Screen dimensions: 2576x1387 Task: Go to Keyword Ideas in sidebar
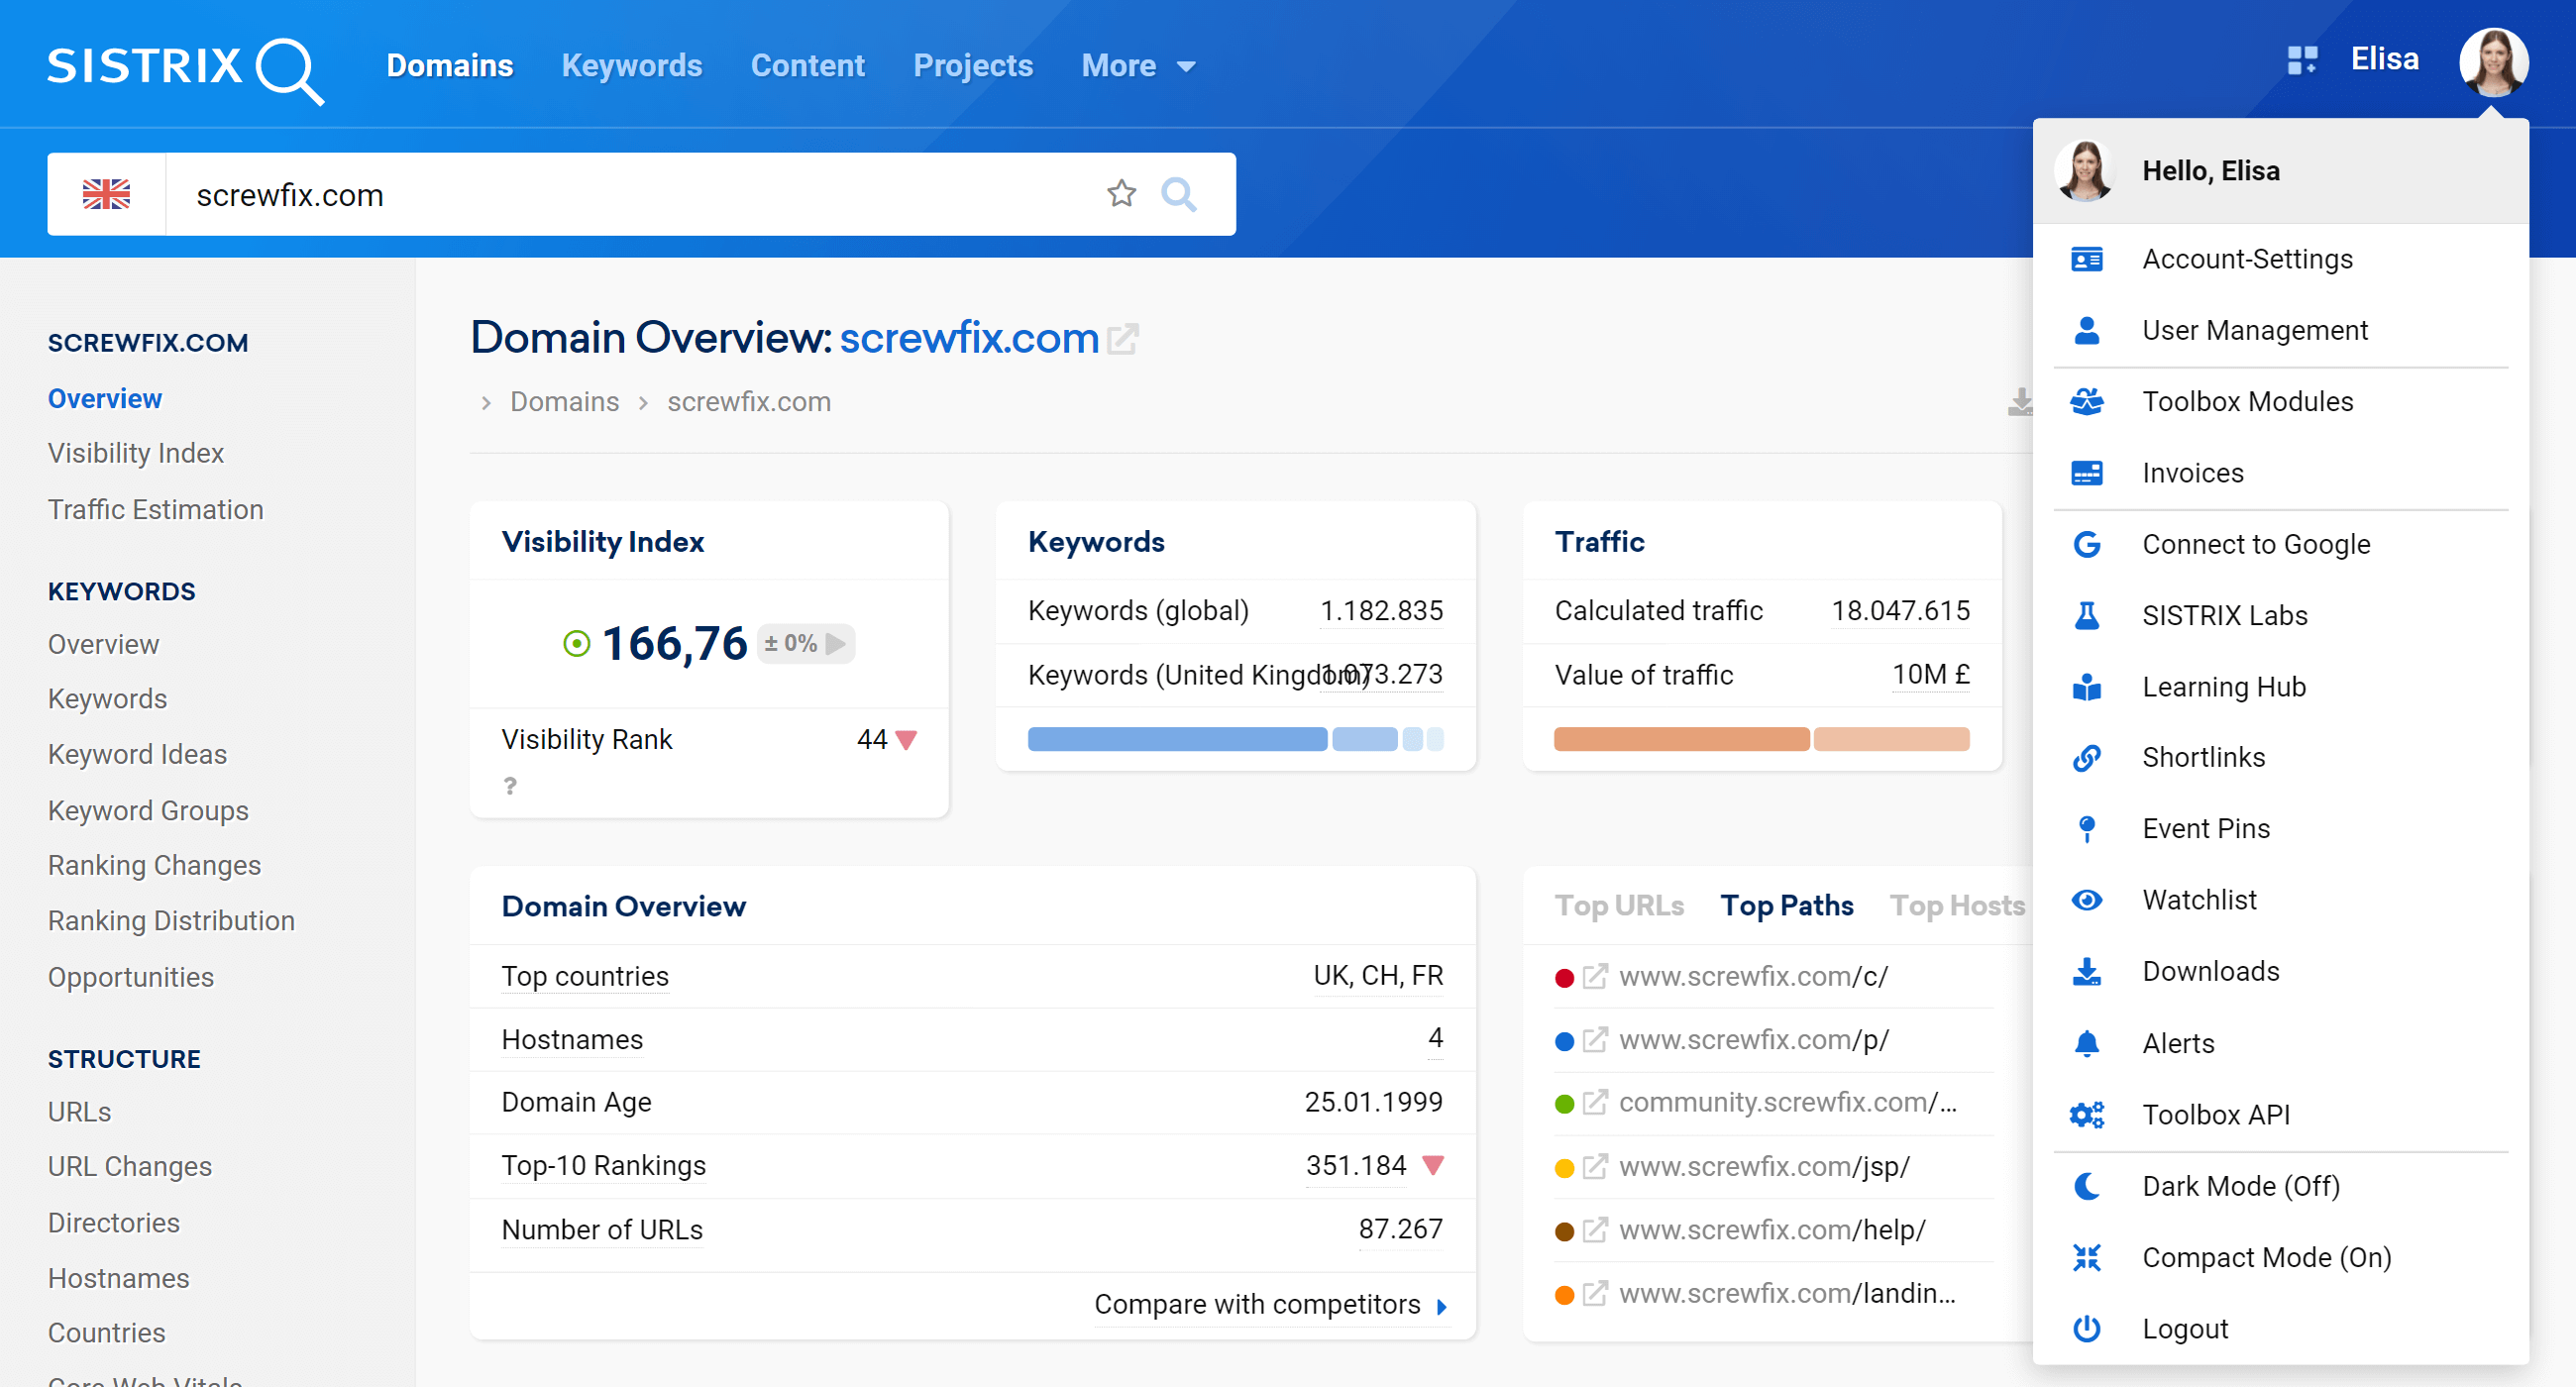pyautogui.click(x=137, y=755)
